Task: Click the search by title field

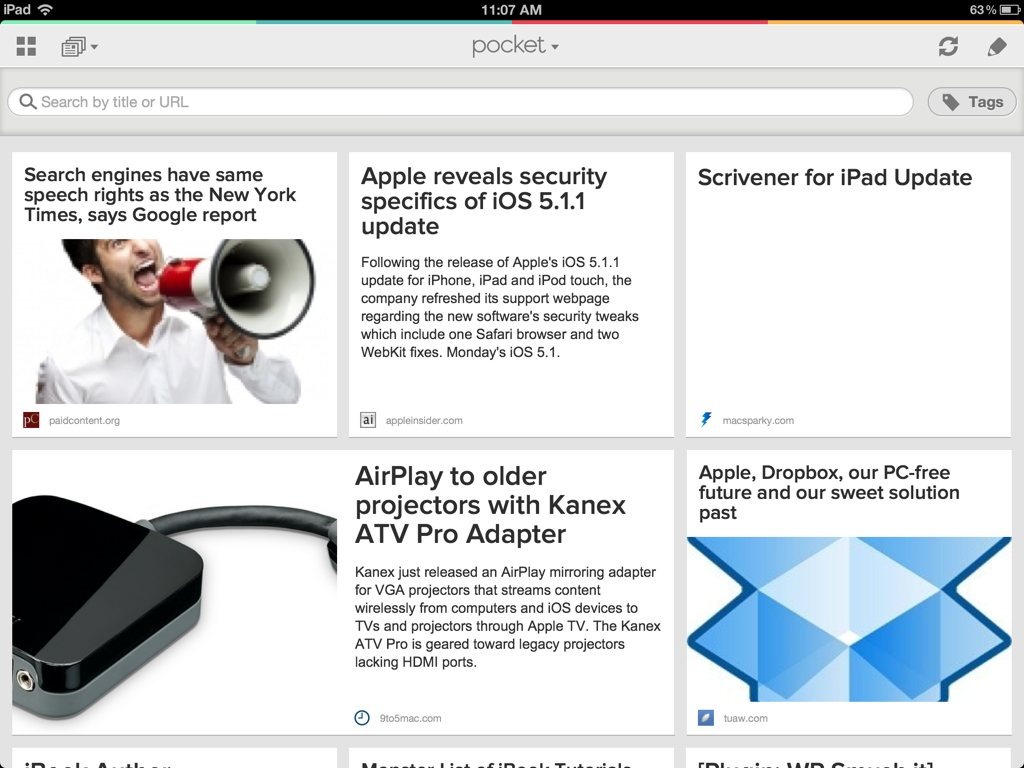Action: coord(470,102)
